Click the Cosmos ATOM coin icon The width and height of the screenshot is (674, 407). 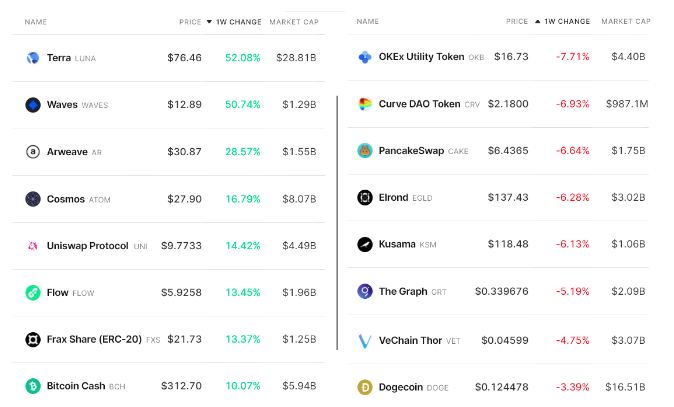(32, 199)
